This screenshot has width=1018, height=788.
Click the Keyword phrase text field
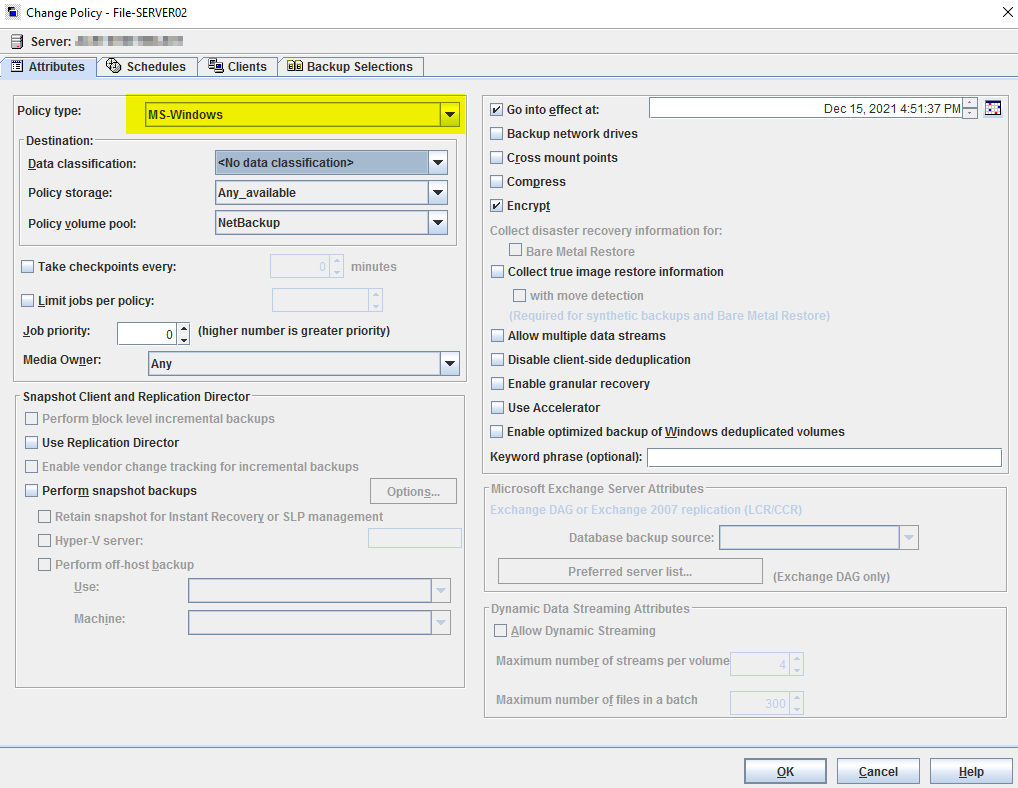pyautogui.click(x=824, y=457)
